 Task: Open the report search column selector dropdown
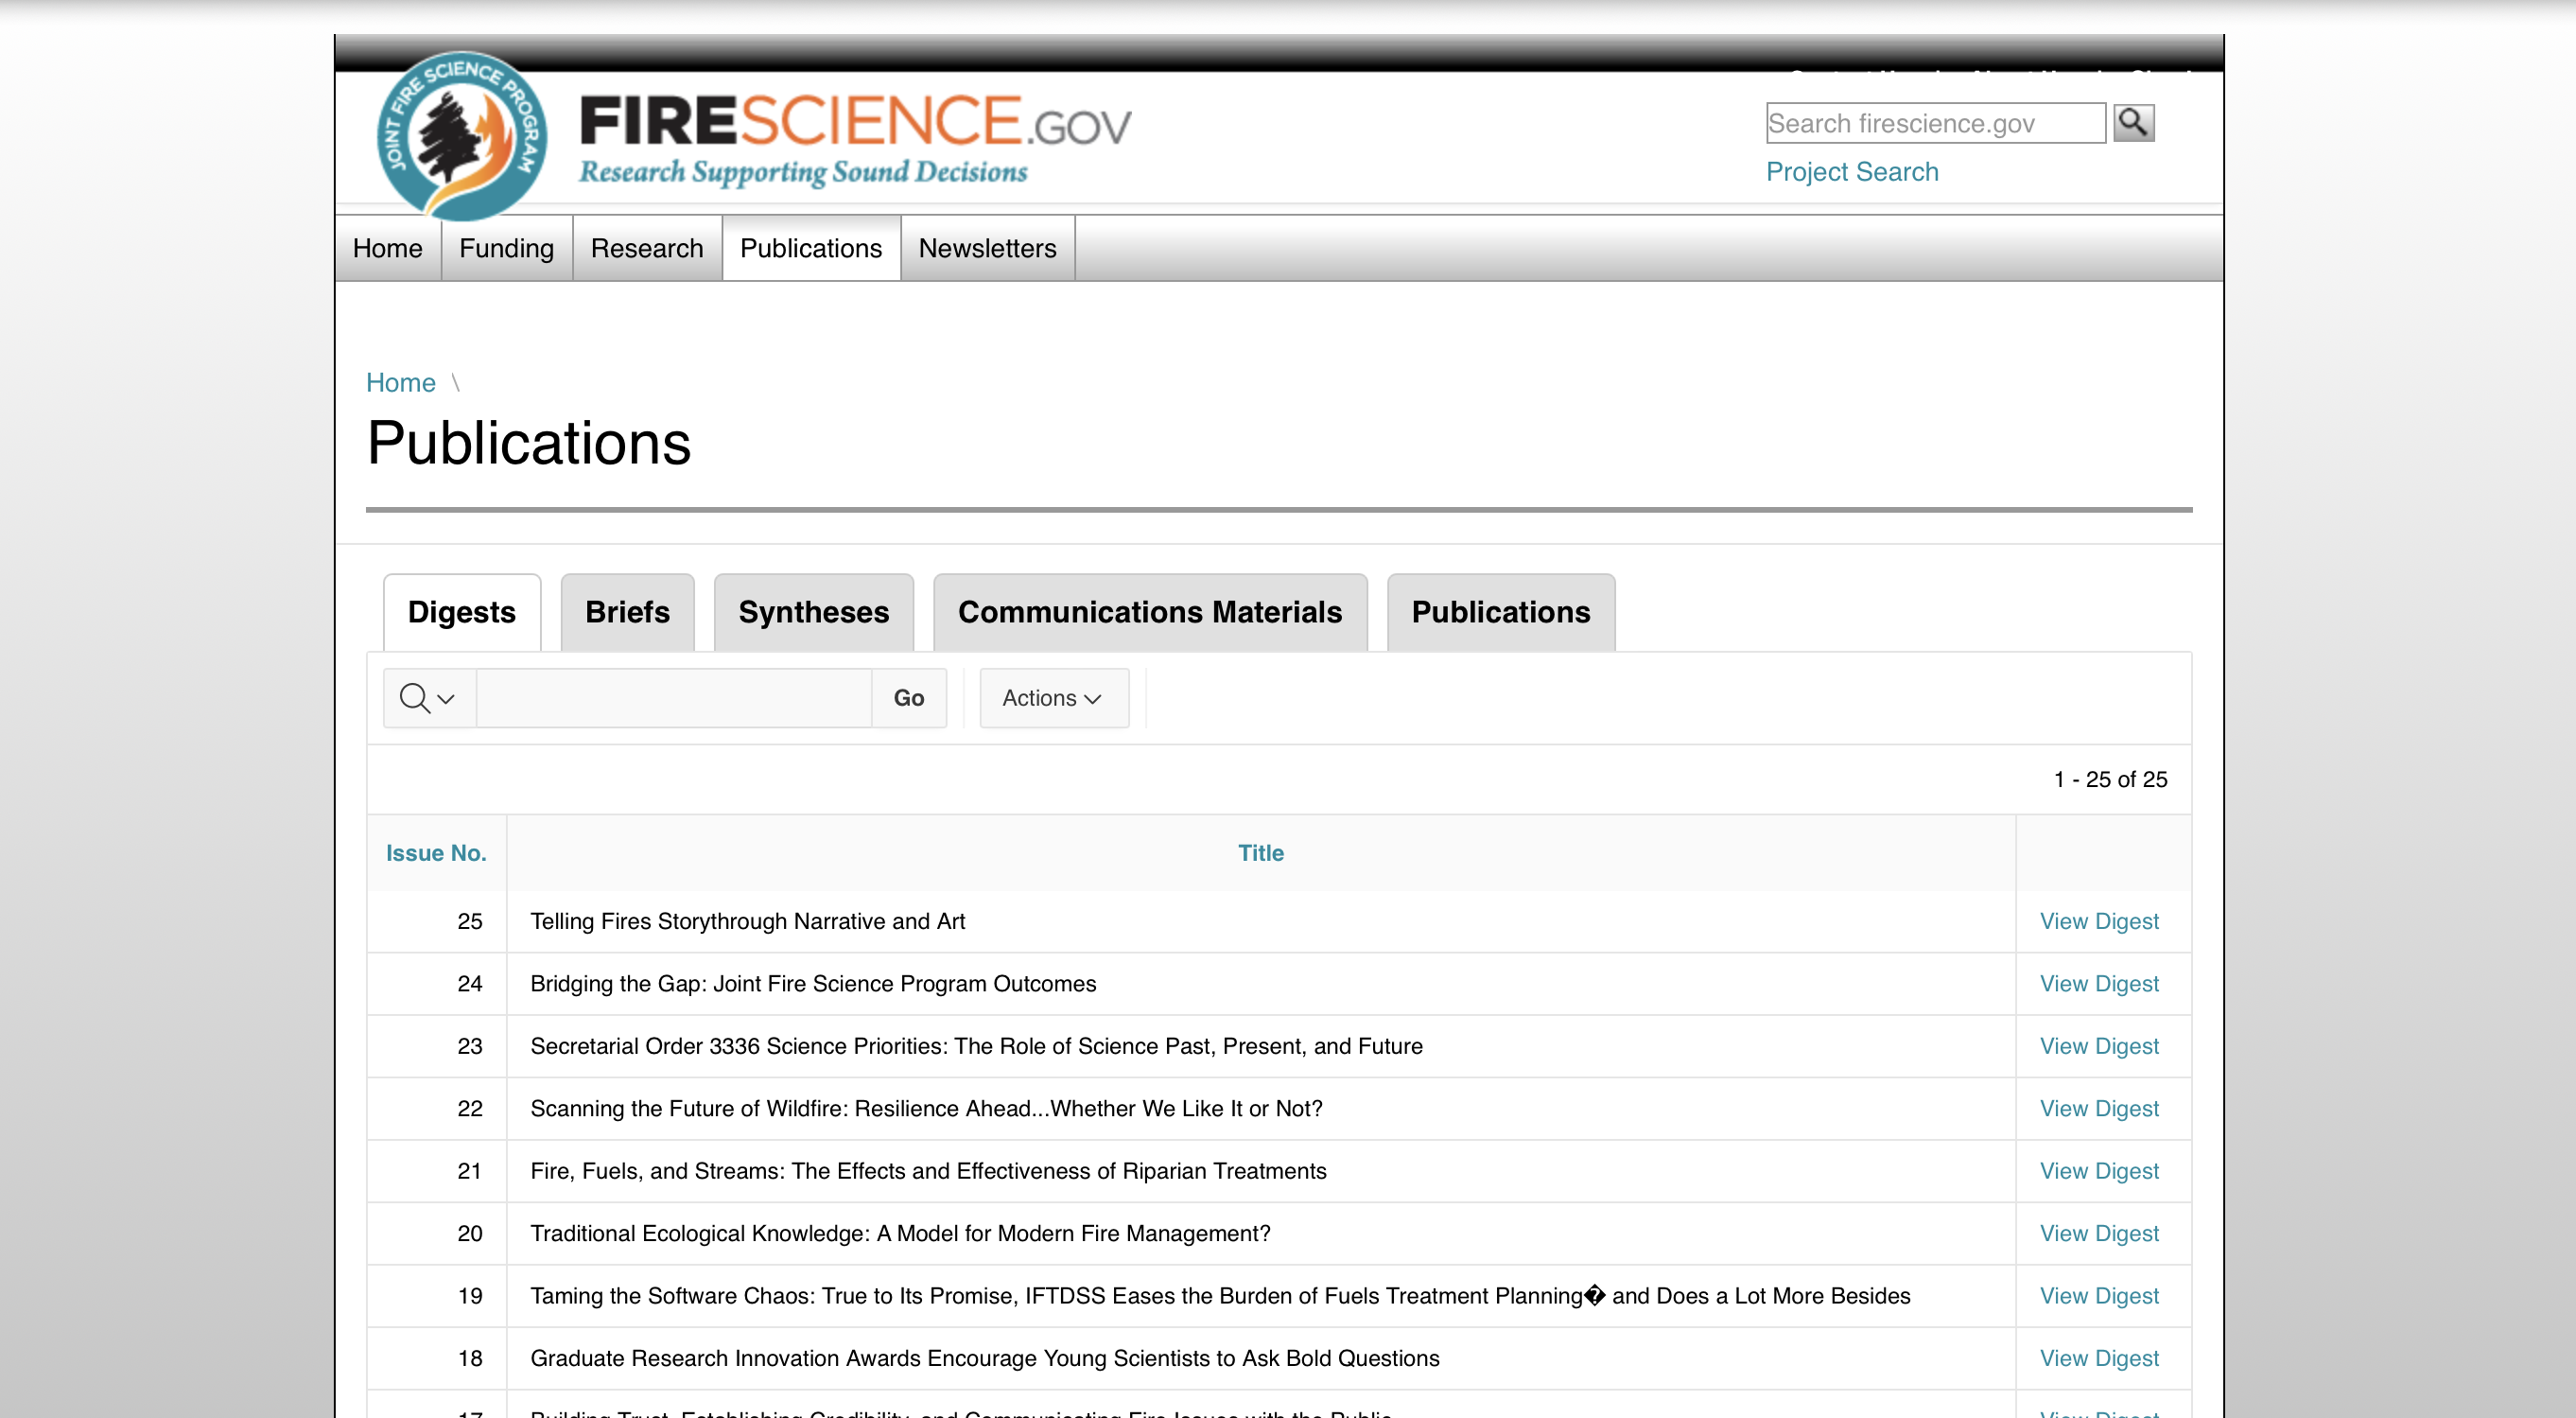coord(428,698)
